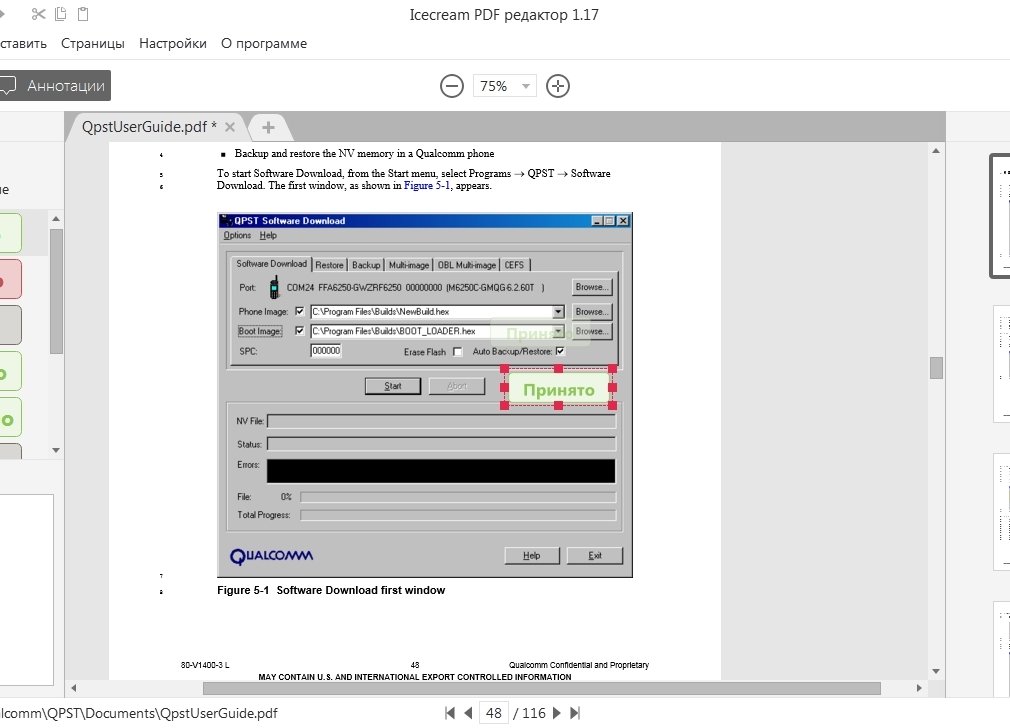Zoom in with the plus icon
The width and height of the screenshot is (1010, 728).
point(558,86)
